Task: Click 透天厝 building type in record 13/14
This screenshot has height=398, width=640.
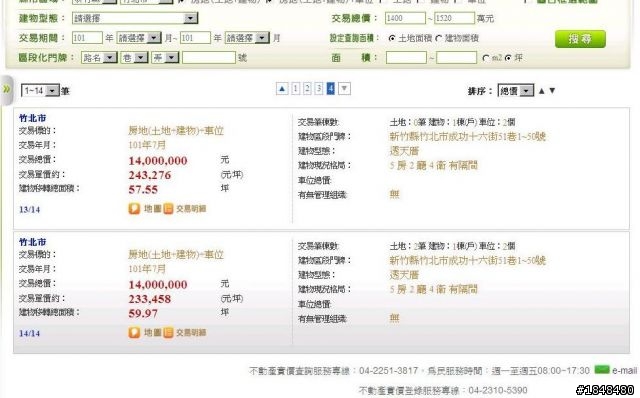Action: [404, 151]
